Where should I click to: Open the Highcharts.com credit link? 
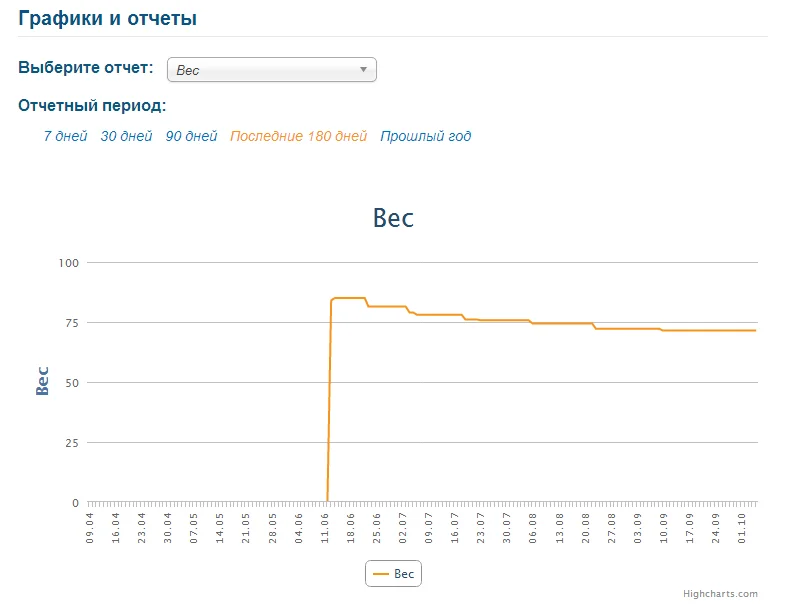pyautogui.click(x=720, y=594)
